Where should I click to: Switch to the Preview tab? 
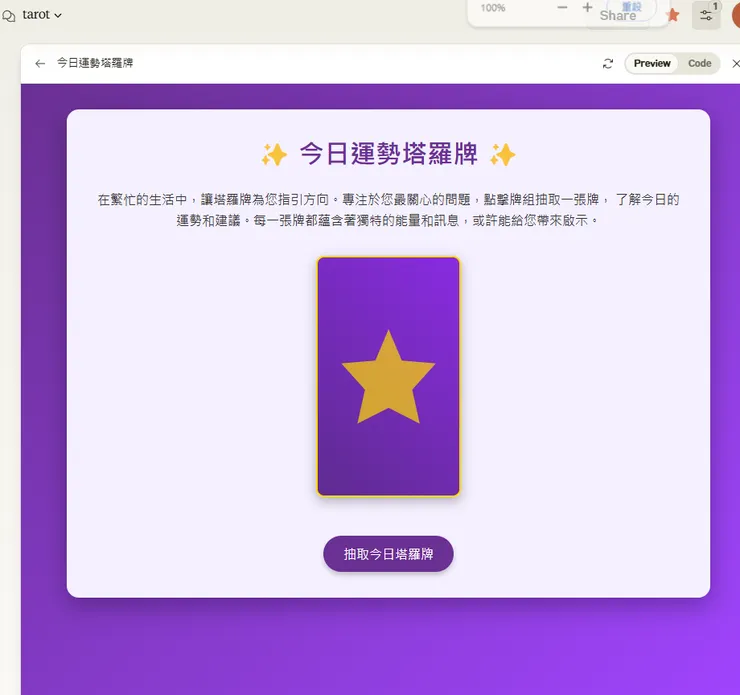pyautogui.click(x=652, y=63)
